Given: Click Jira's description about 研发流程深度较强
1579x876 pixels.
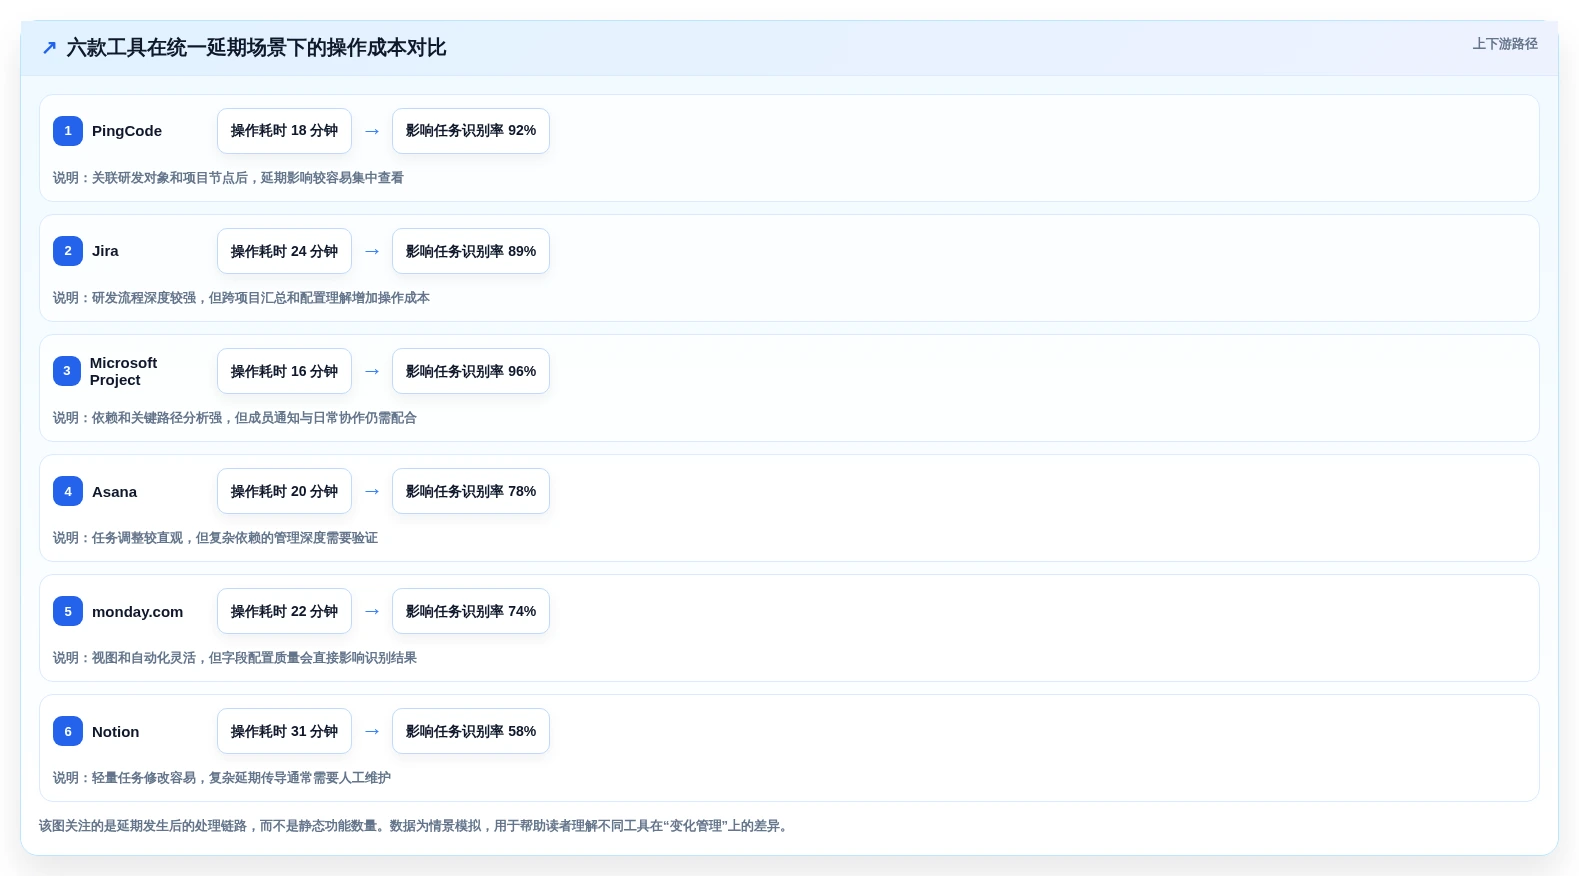Looking at the screenshot, I should click(x=241, y=298).
